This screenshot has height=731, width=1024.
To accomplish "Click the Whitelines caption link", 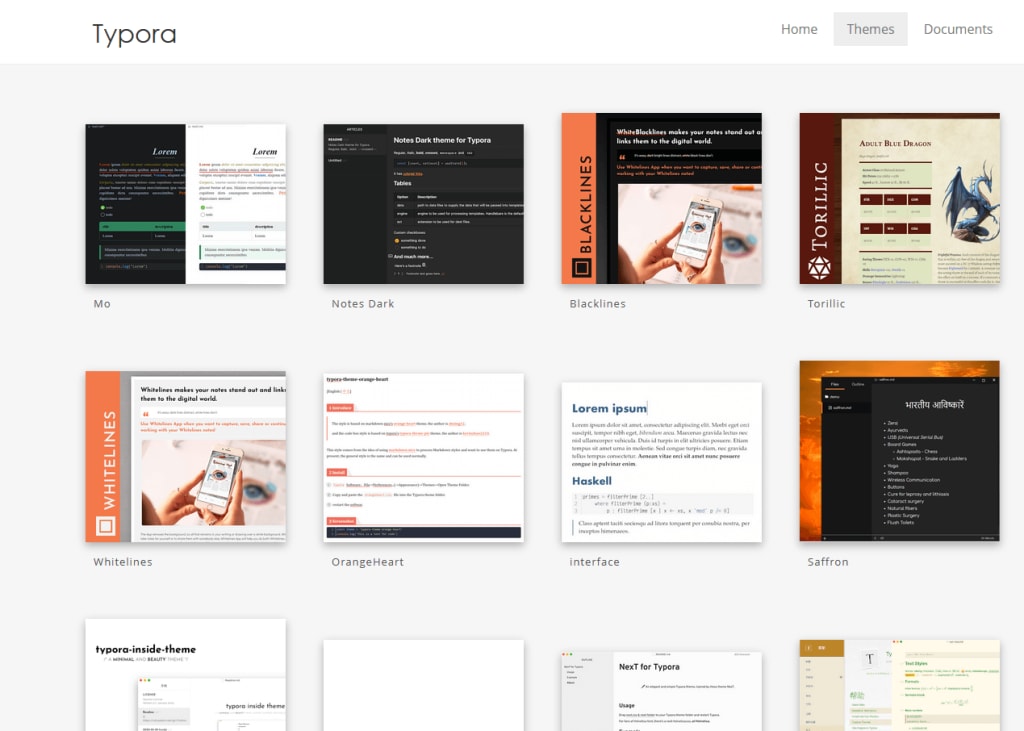I will [123, 562].
